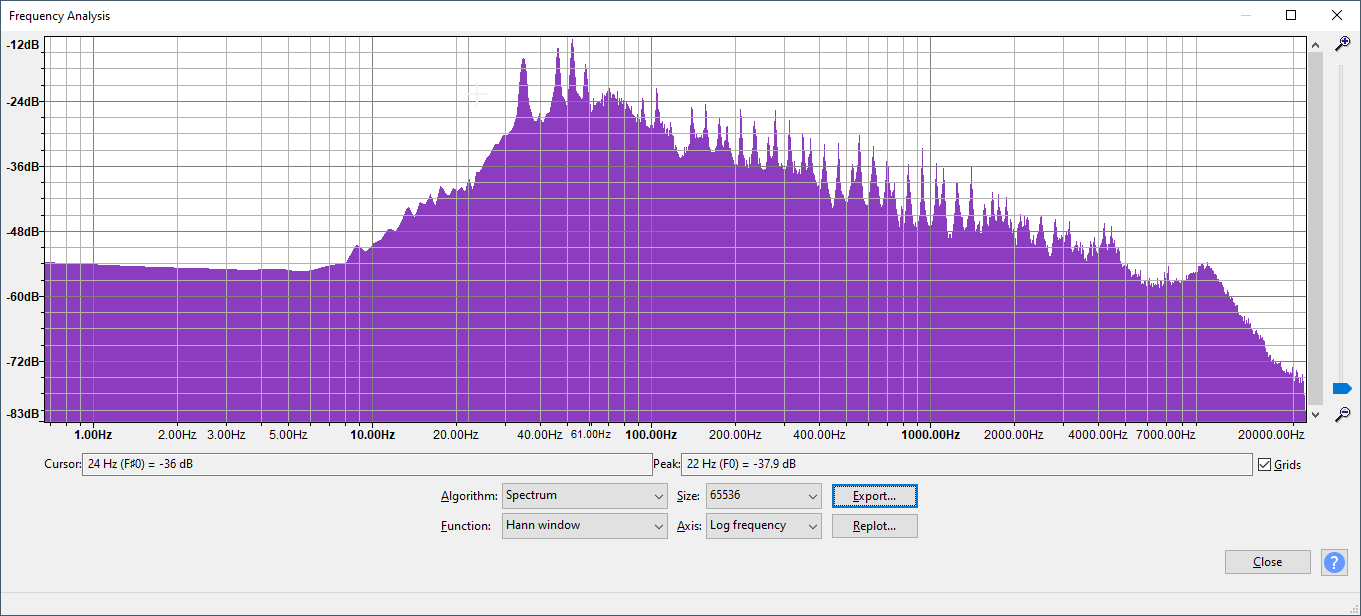Click the zoom in magnifier icon

point(1342,44)
